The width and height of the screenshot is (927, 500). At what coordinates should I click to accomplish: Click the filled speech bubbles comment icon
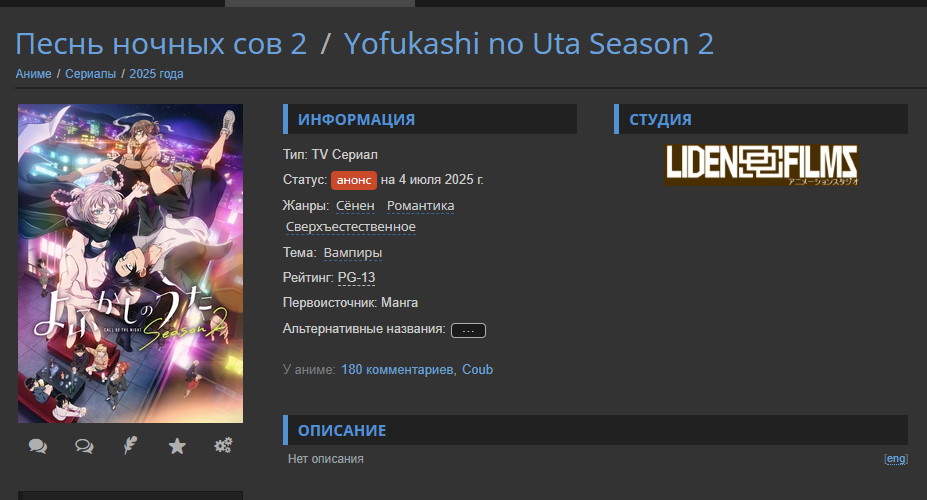38,446
